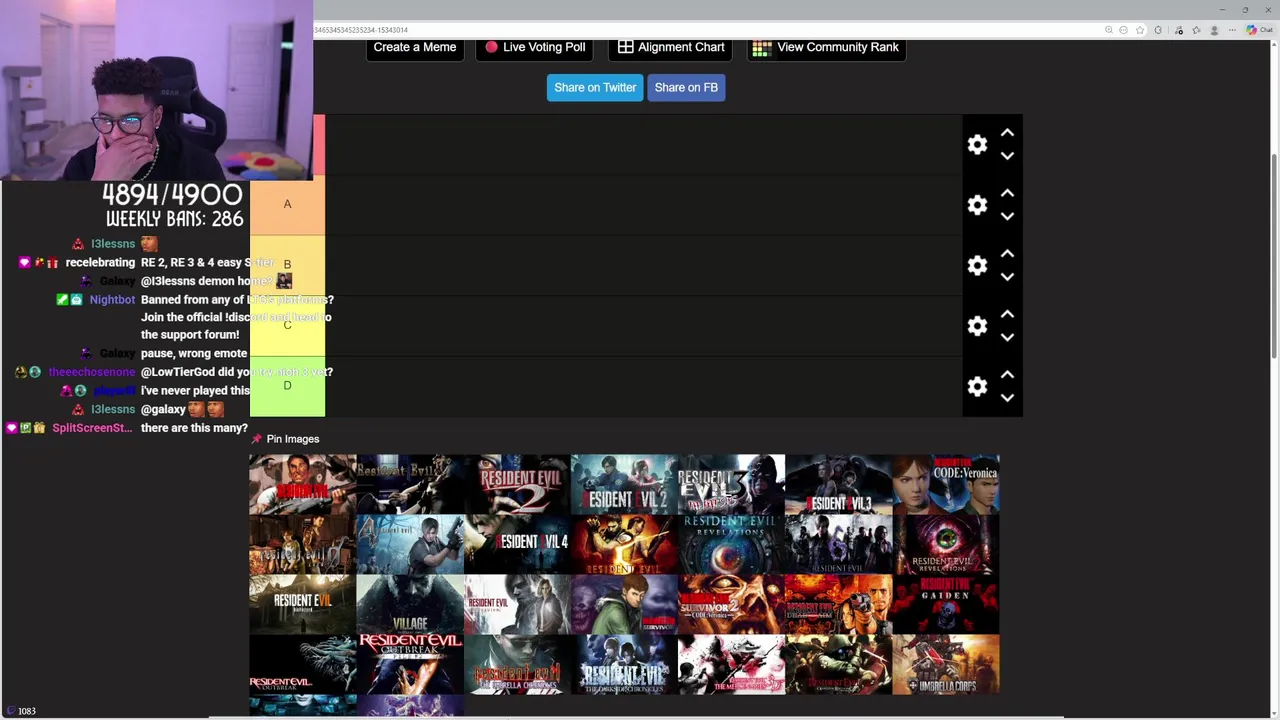
Task: Move tier B row down
Action: [1007, 277]
